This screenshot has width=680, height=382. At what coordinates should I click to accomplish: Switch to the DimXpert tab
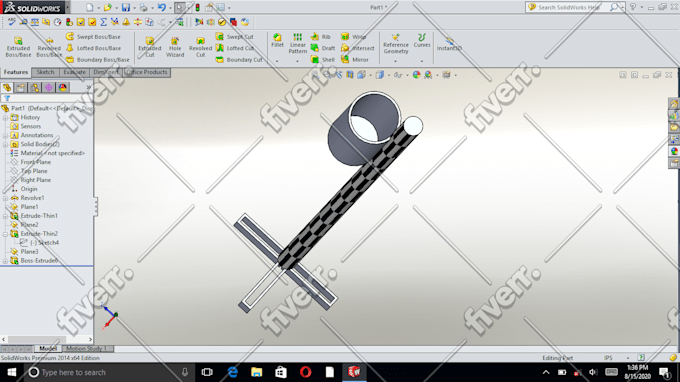(x=105, y=72)
